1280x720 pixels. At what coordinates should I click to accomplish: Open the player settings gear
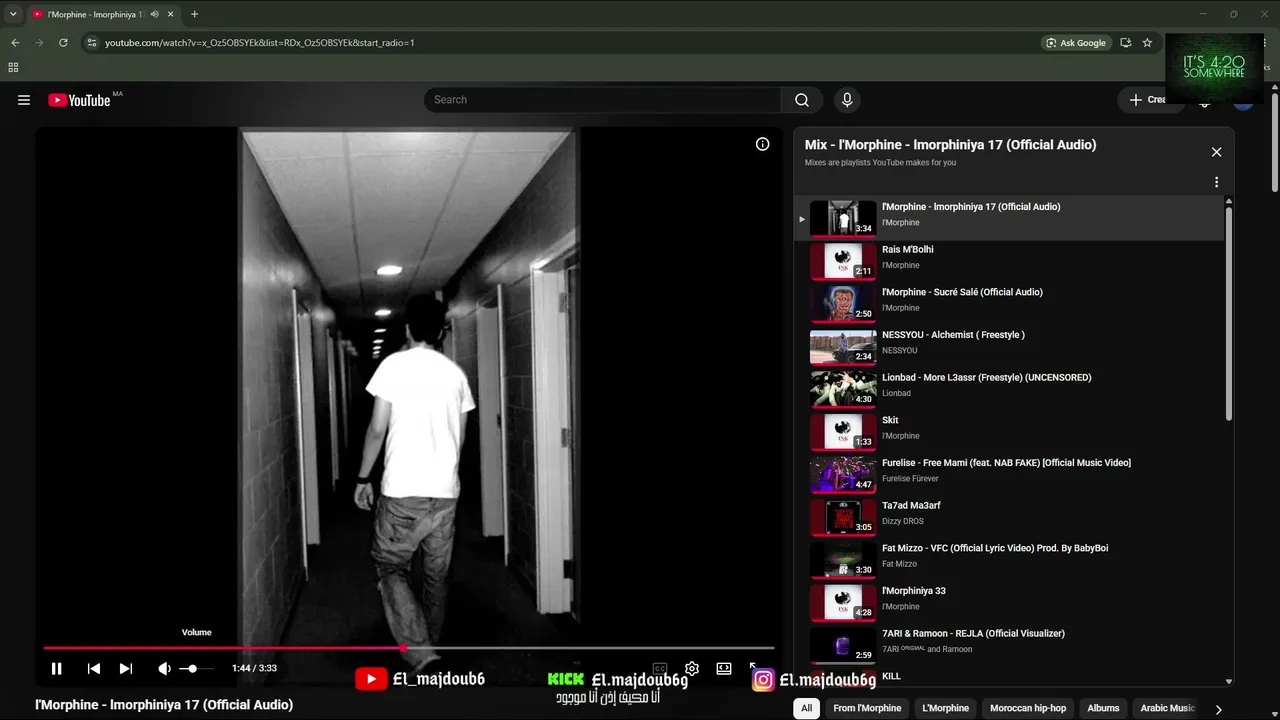click(x=692, y=669)
